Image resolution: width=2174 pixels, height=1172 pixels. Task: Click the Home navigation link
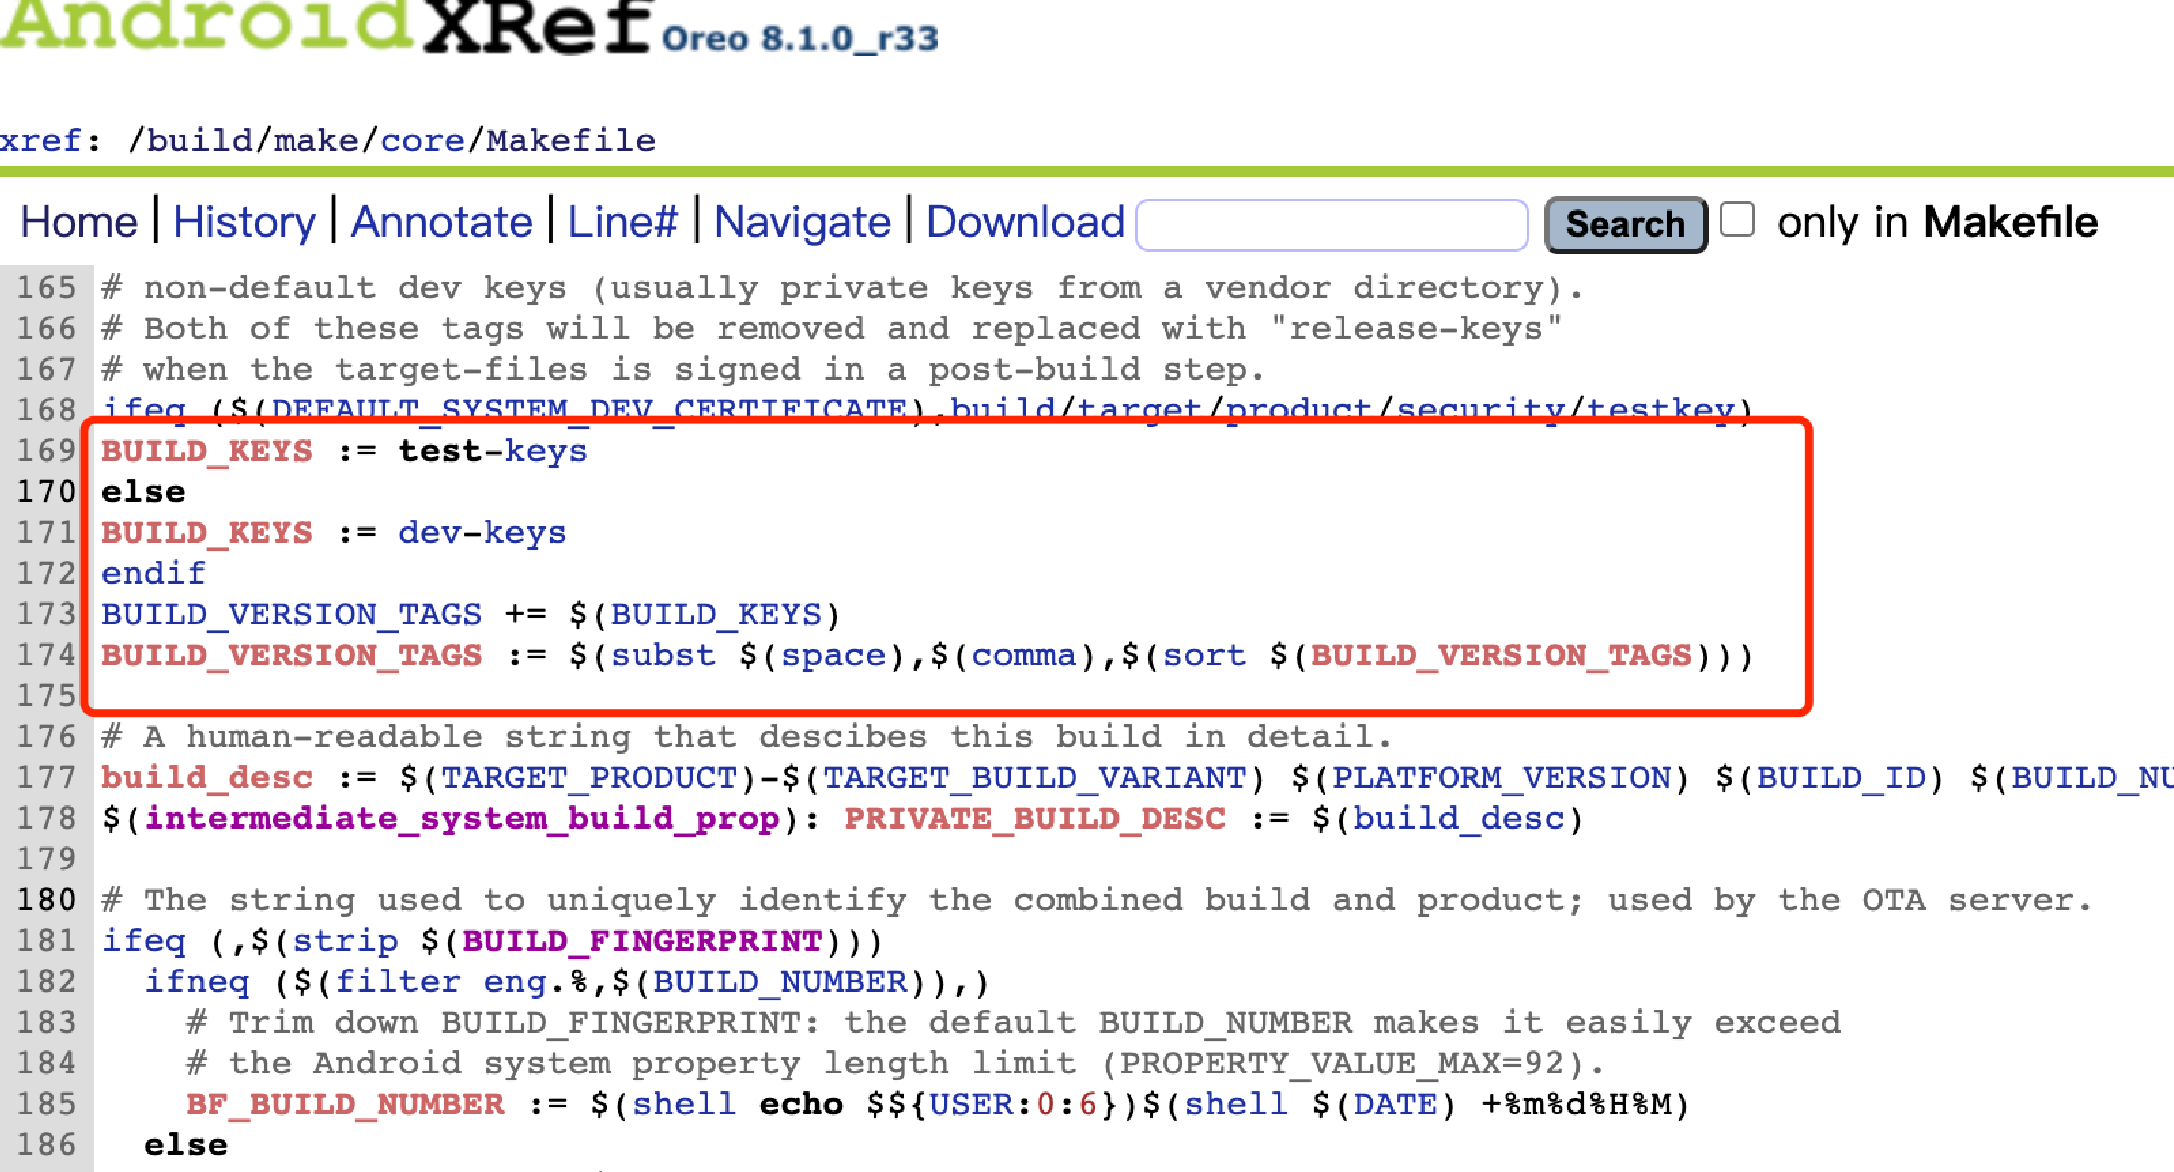click(x=79, y=222)
